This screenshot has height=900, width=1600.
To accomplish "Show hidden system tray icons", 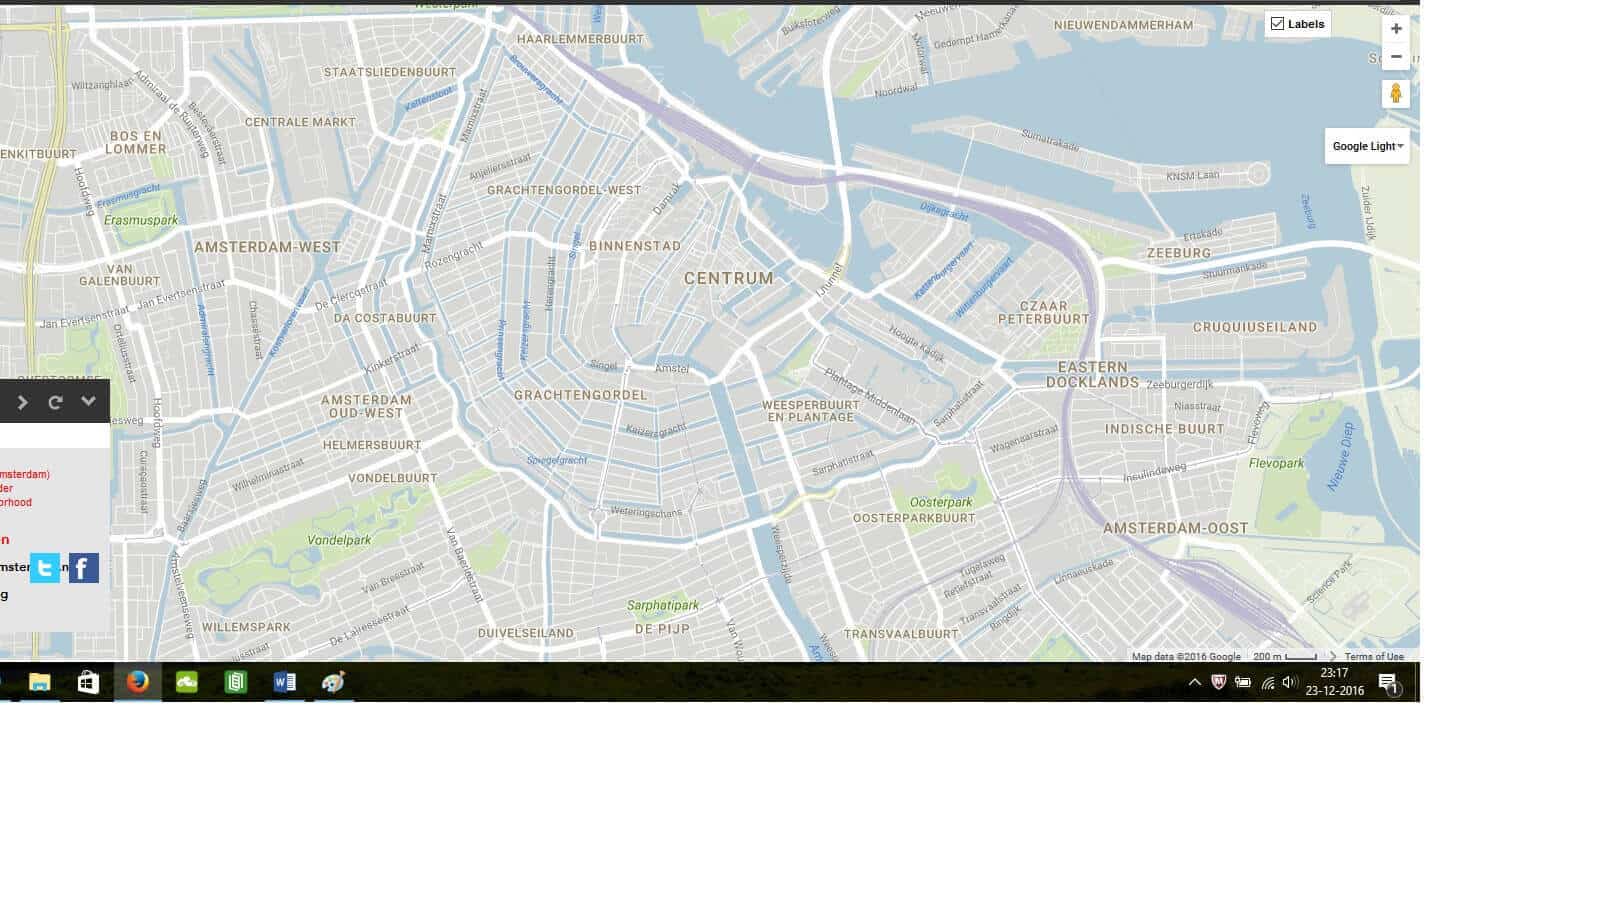I will tap(1194, 682).
